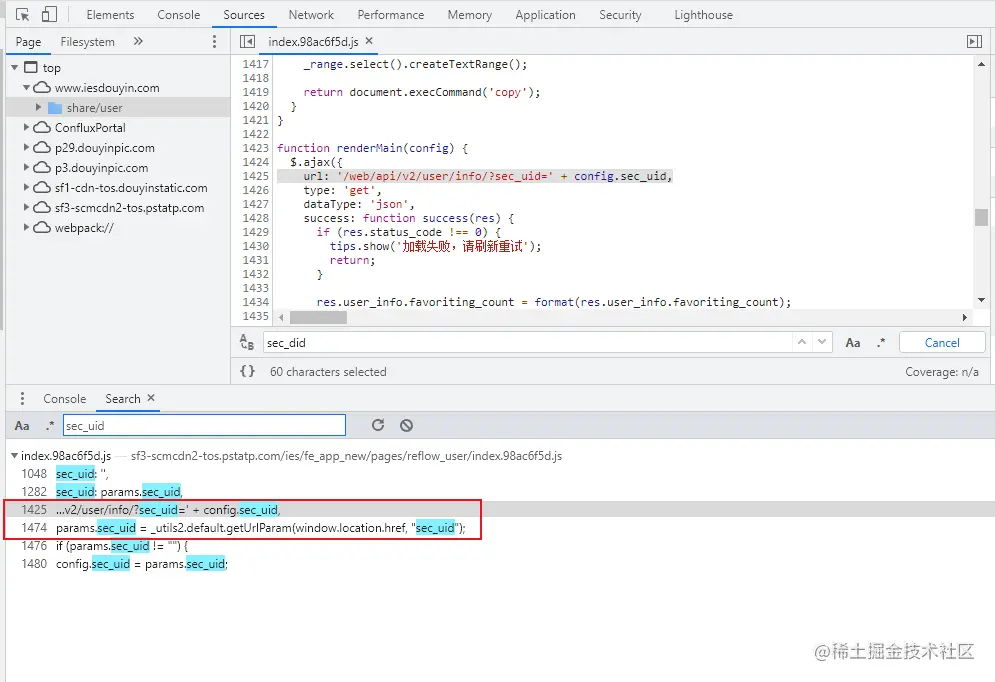Open the Security panel tab
Screen dimensions: 995x682
[620, 15]
